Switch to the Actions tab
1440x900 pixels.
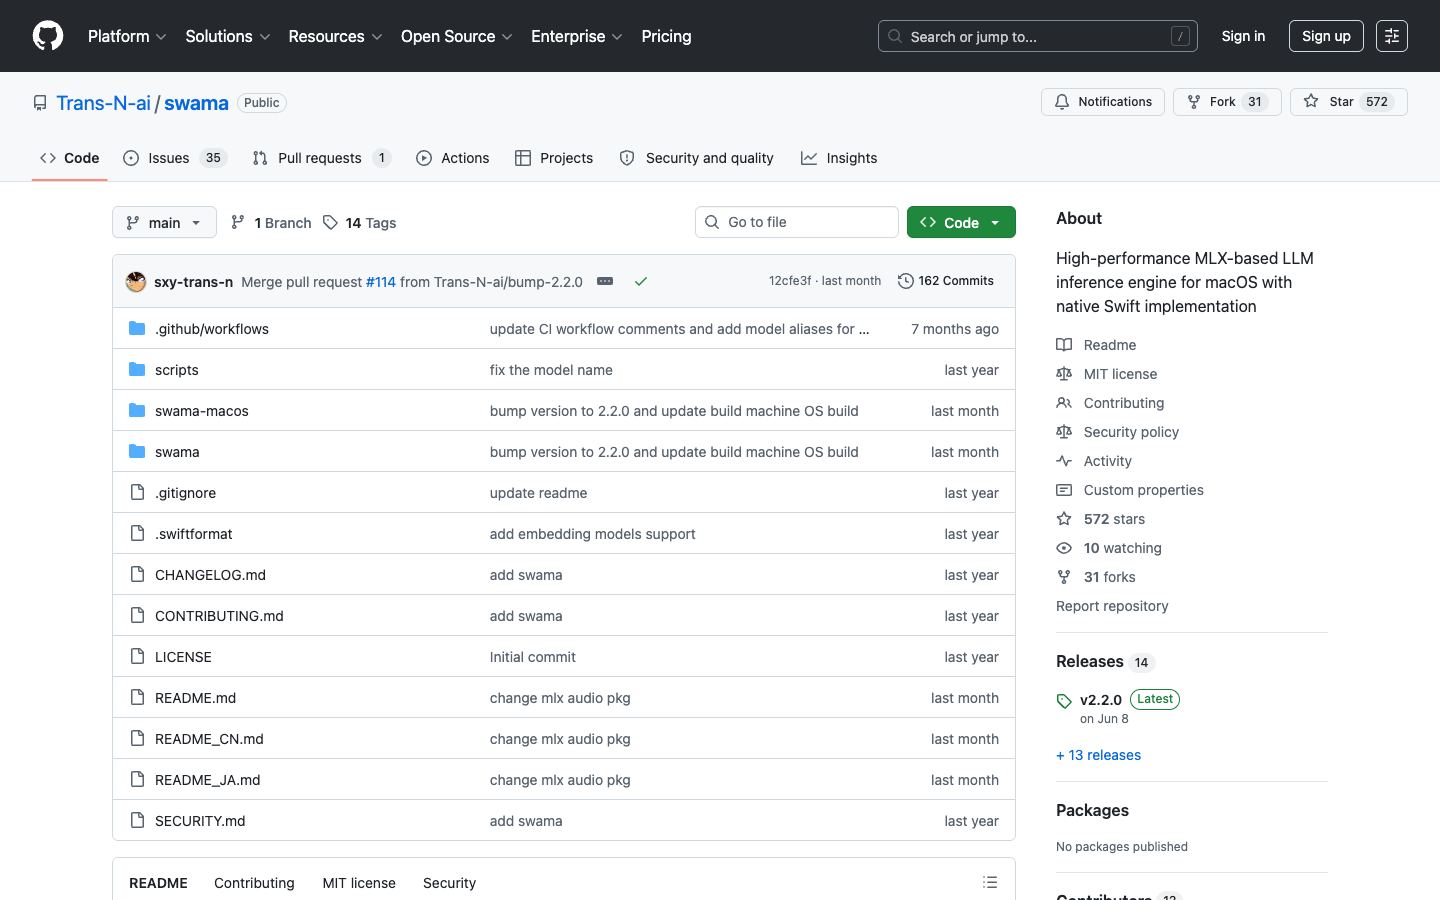tap(453, 158)
